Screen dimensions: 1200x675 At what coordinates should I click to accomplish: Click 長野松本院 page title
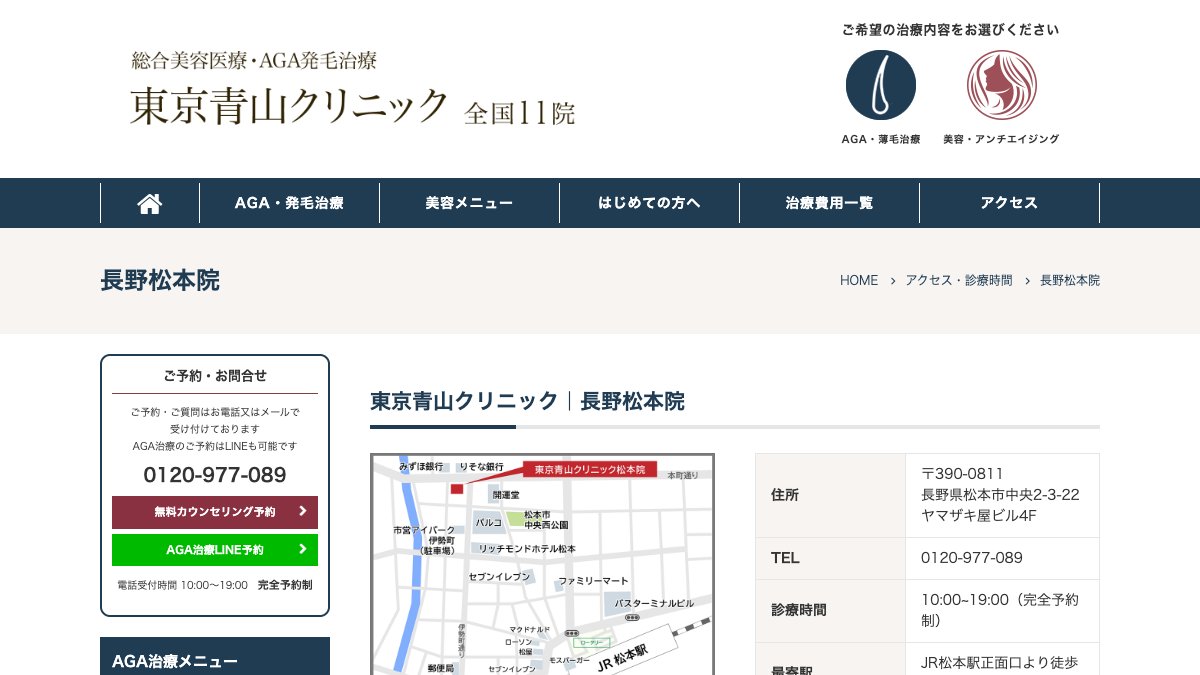pos(160,280)
